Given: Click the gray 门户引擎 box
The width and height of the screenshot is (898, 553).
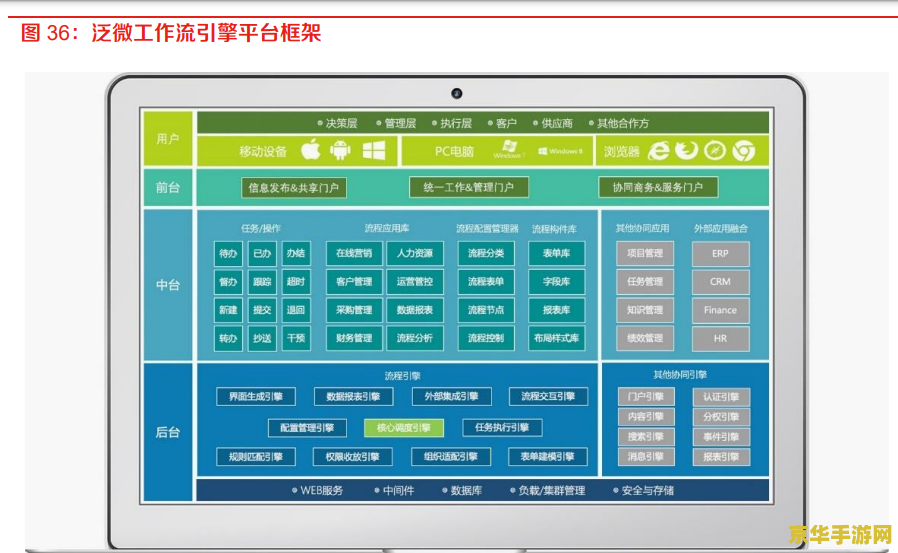Looking at the screenshot, I should pos(646,397).
